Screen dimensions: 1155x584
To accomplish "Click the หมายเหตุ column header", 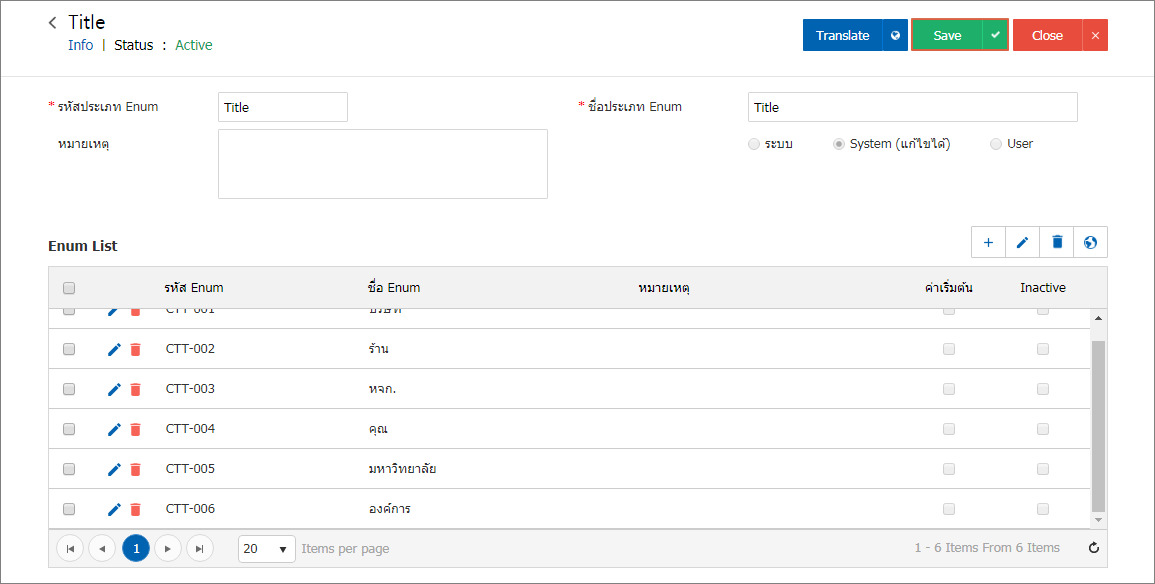I will pyautogui.click(x=664, y=288).
